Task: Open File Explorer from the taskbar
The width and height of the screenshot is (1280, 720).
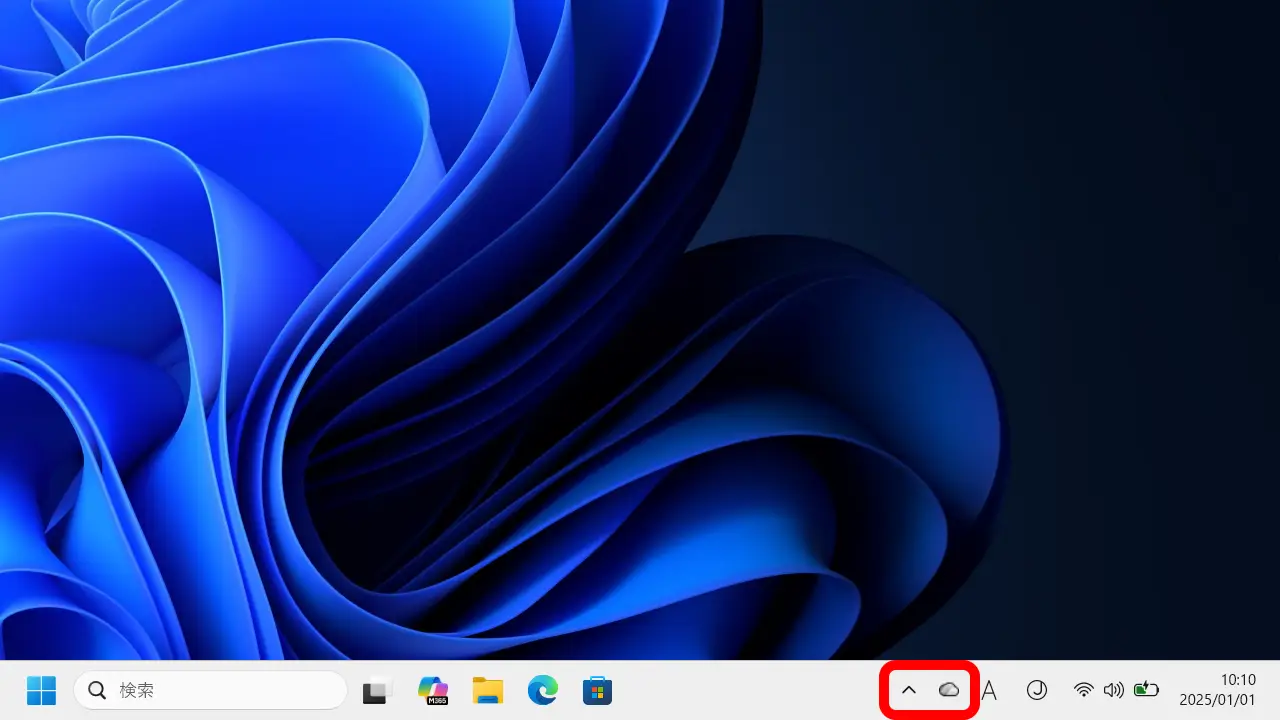Action: 488,690
